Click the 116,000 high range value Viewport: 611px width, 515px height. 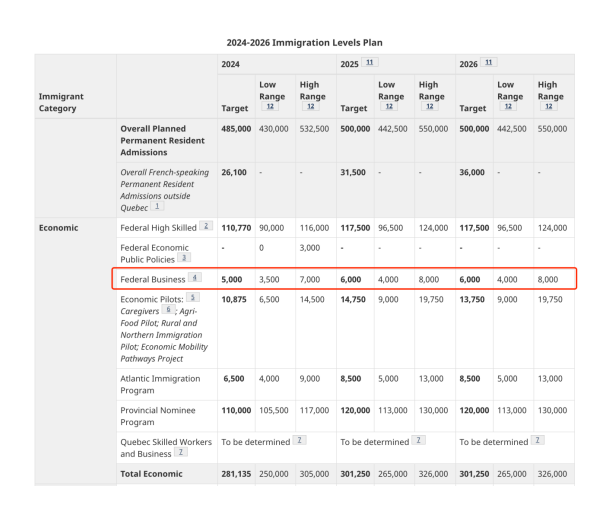pyautogui.click(x=314, y=228)
